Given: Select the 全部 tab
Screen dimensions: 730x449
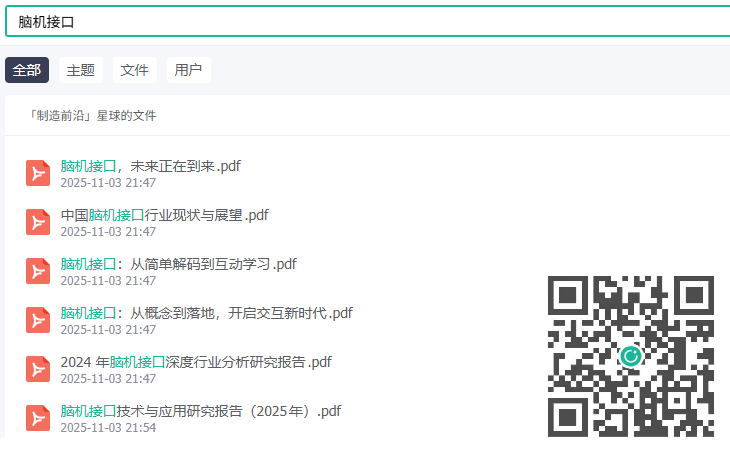Looking at the screenshot, I should coord(27,70).
